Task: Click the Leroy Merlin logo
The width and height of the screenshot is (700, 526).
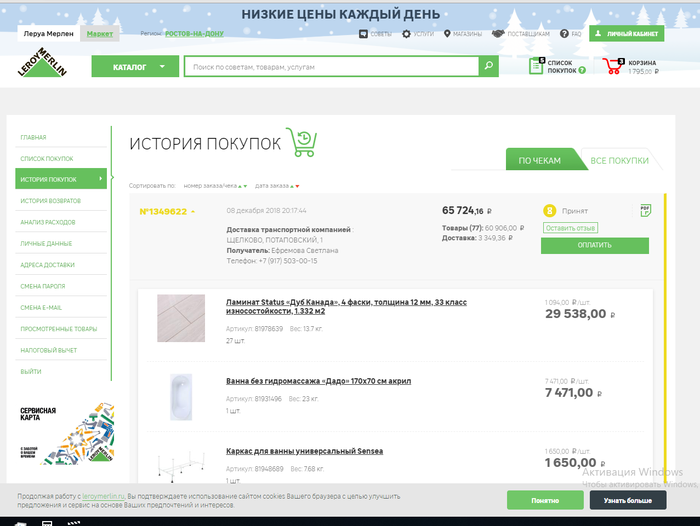Action: pyautogui.click(x=42, y=62)
